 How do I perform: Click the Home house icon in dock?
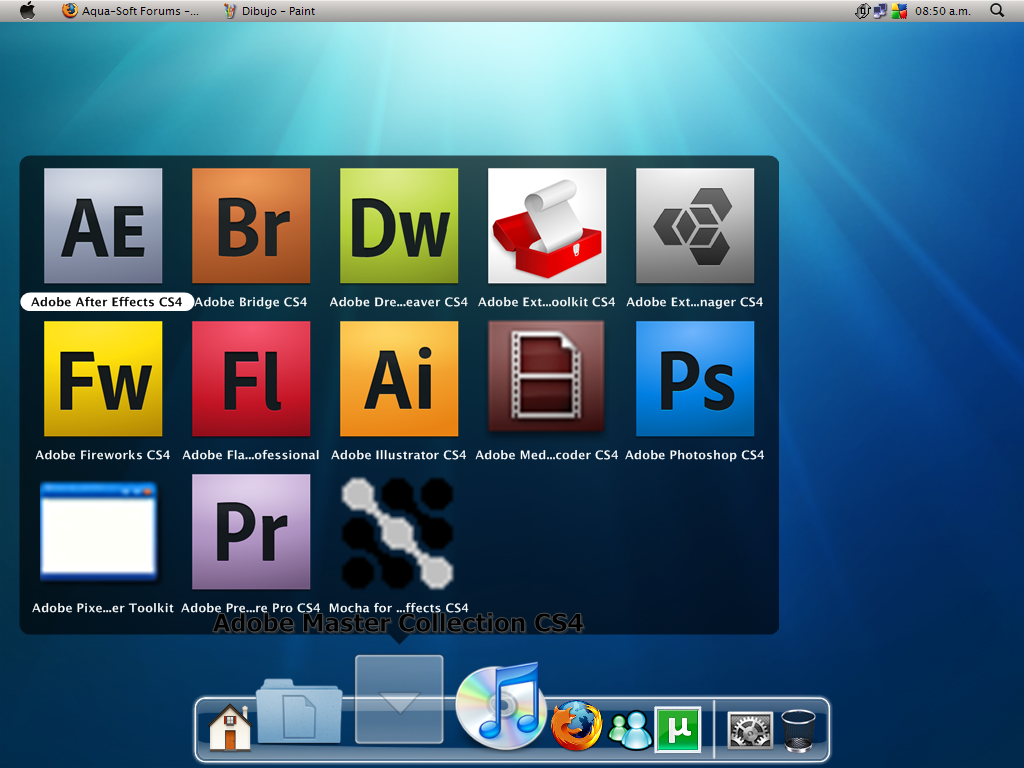pos(230,727)
